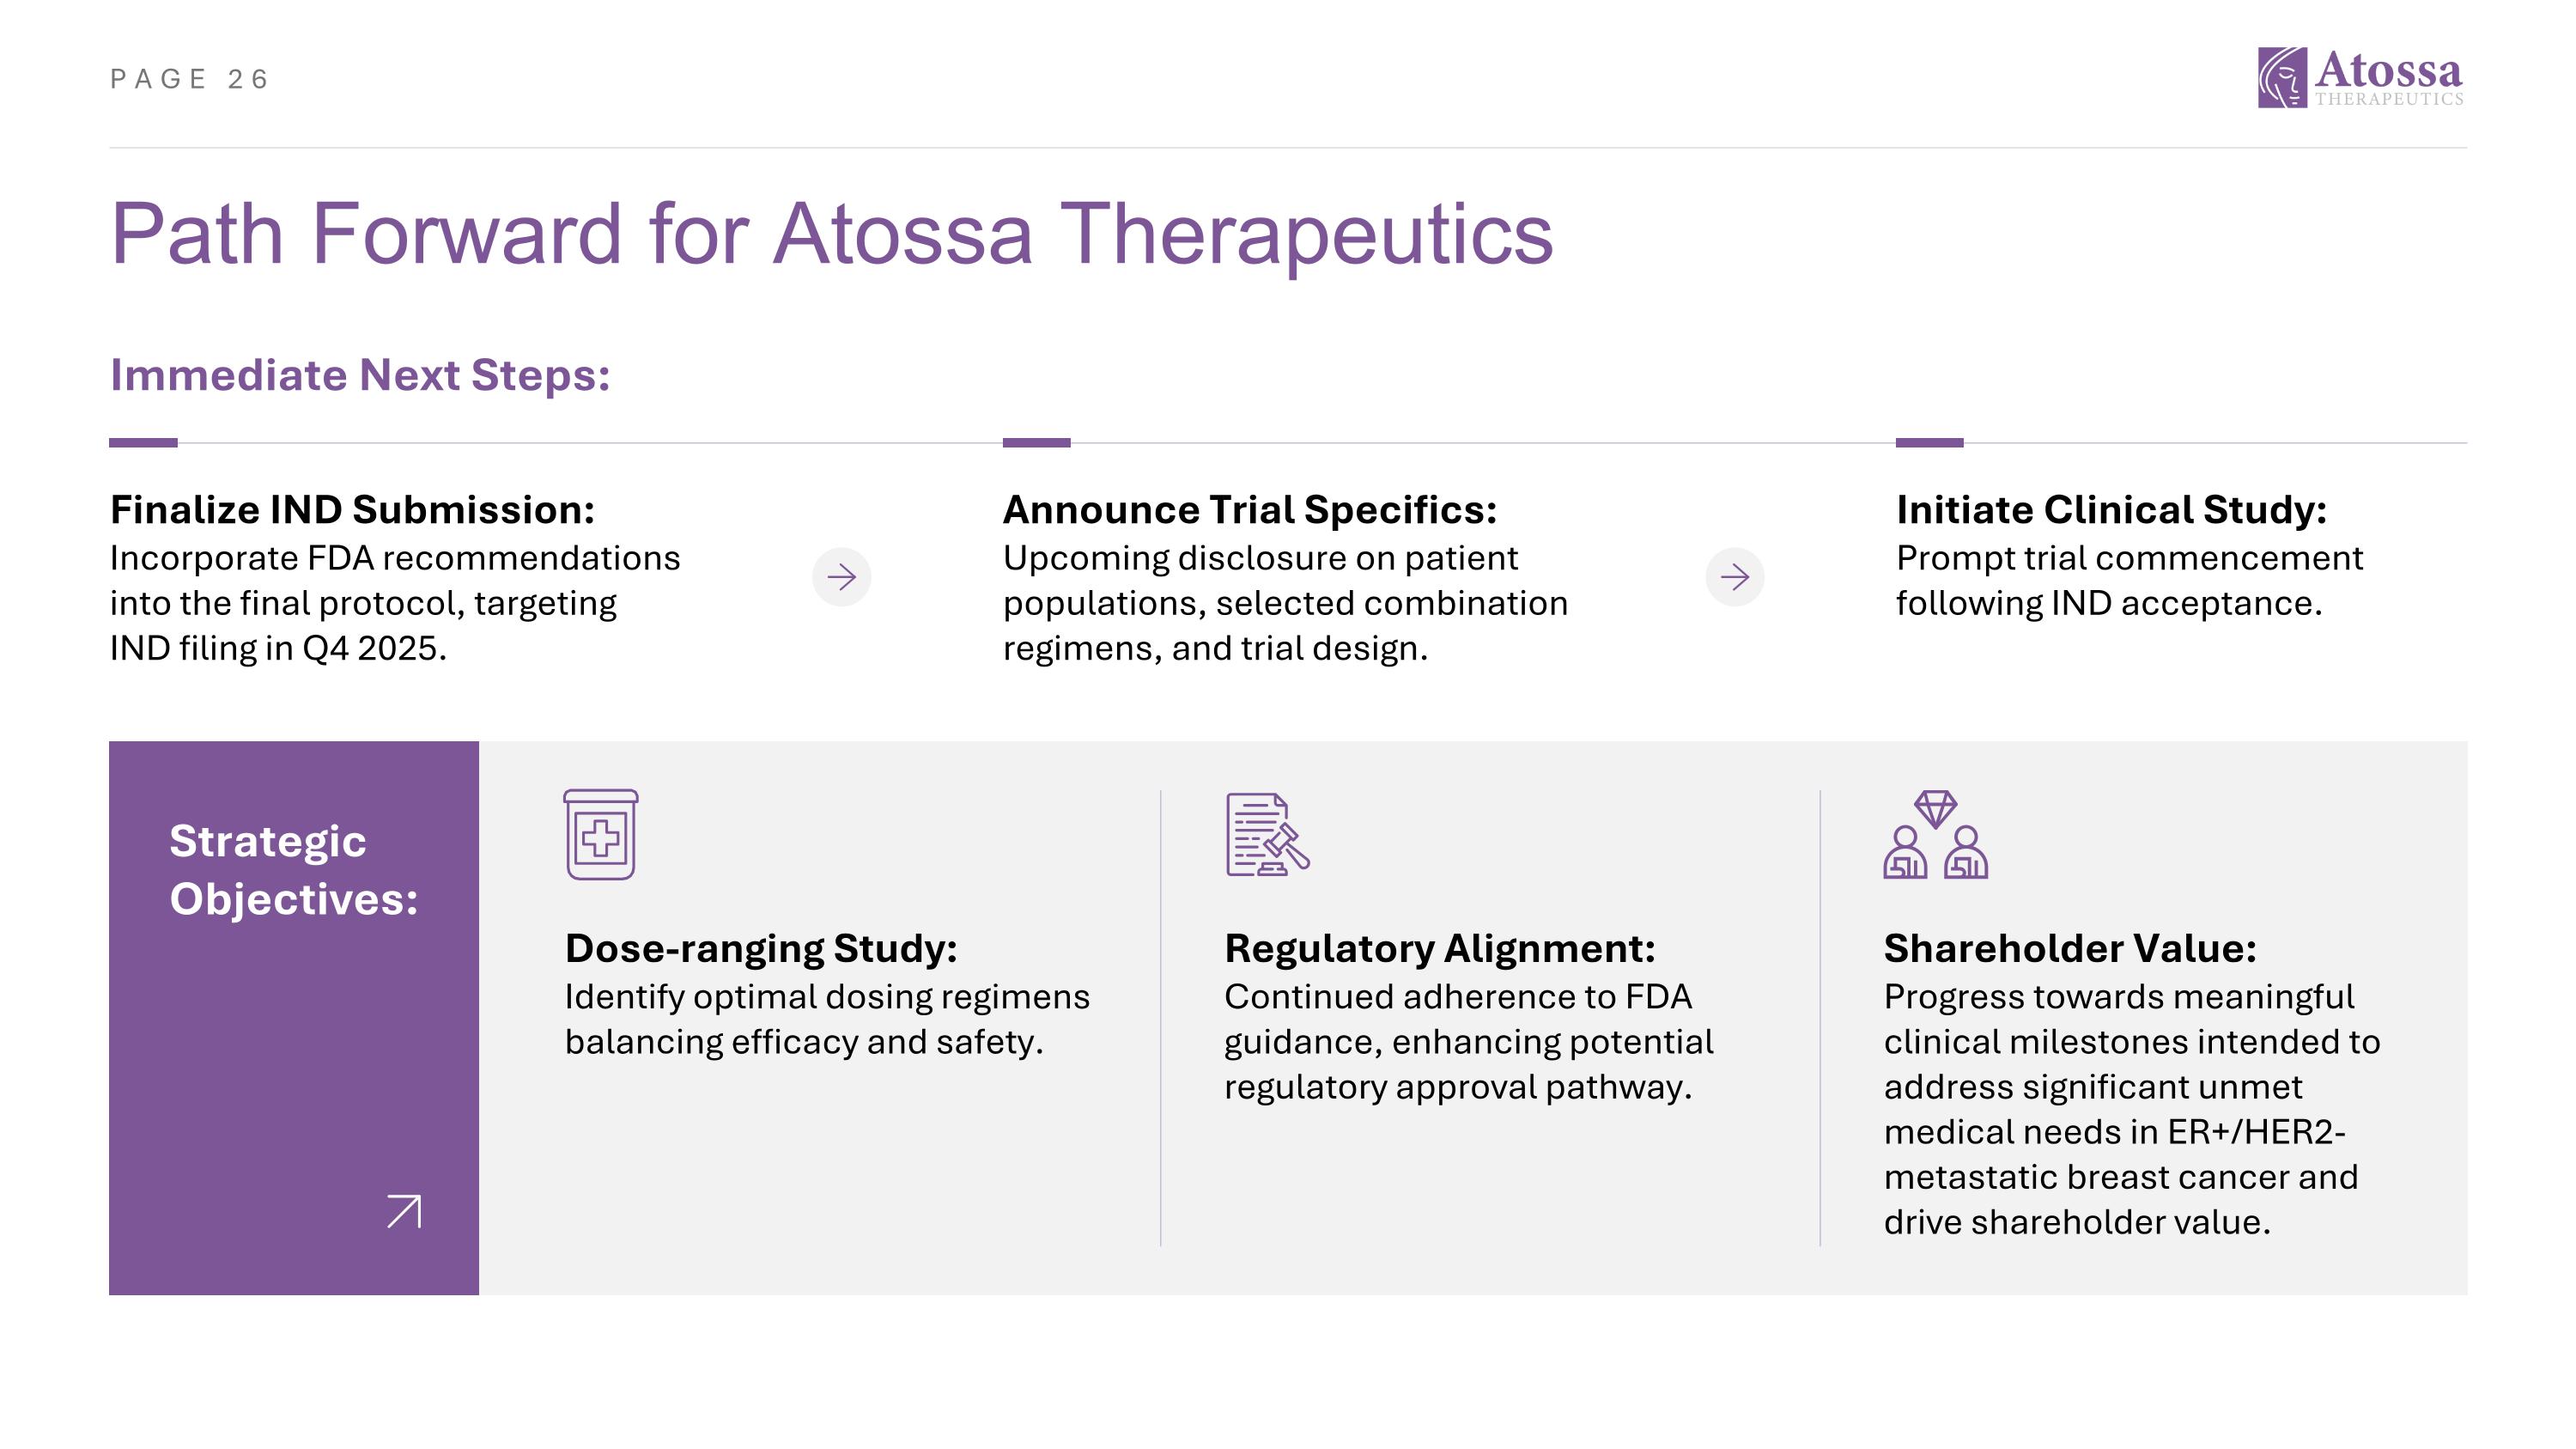Click the Finalize IND Submission heading
The width and height of the screenshot is (2576, 1449).
tap(352, 510)
